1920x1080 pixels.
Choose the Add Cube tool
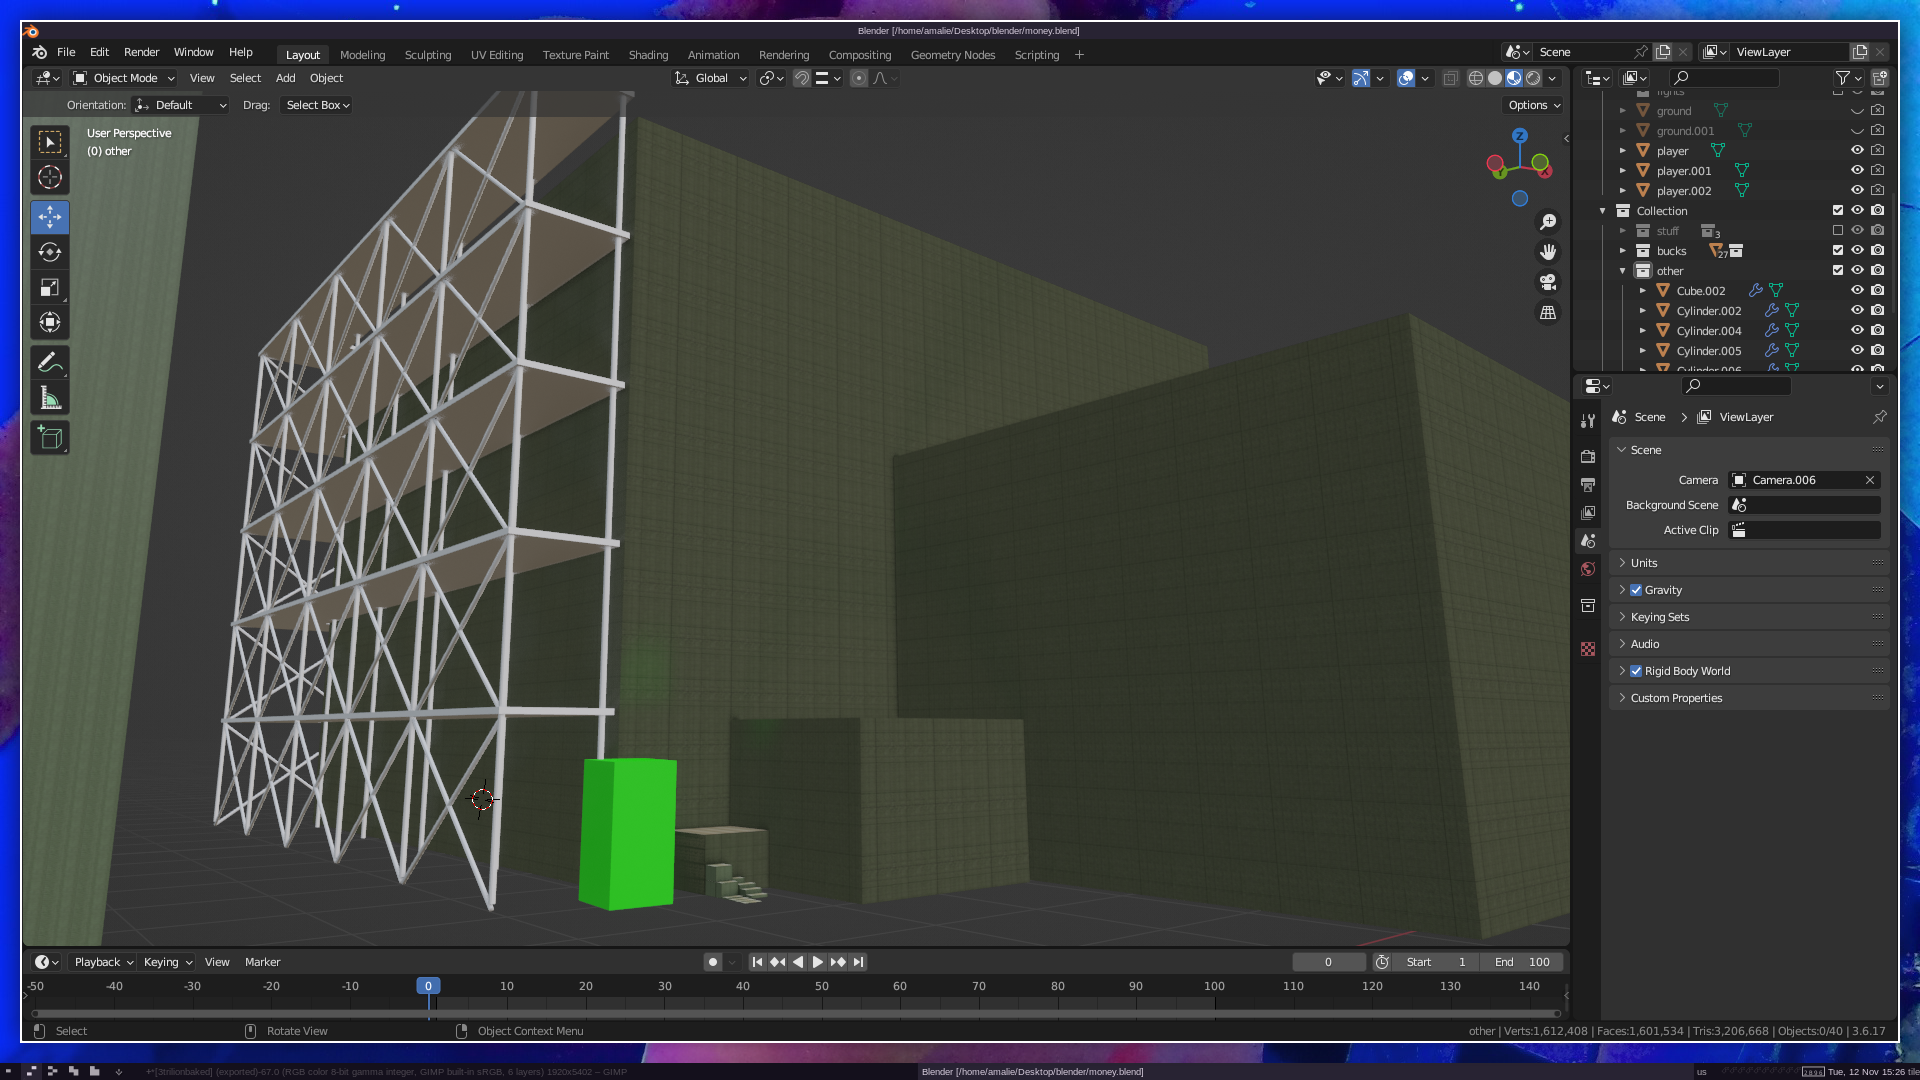pos(50,438)
